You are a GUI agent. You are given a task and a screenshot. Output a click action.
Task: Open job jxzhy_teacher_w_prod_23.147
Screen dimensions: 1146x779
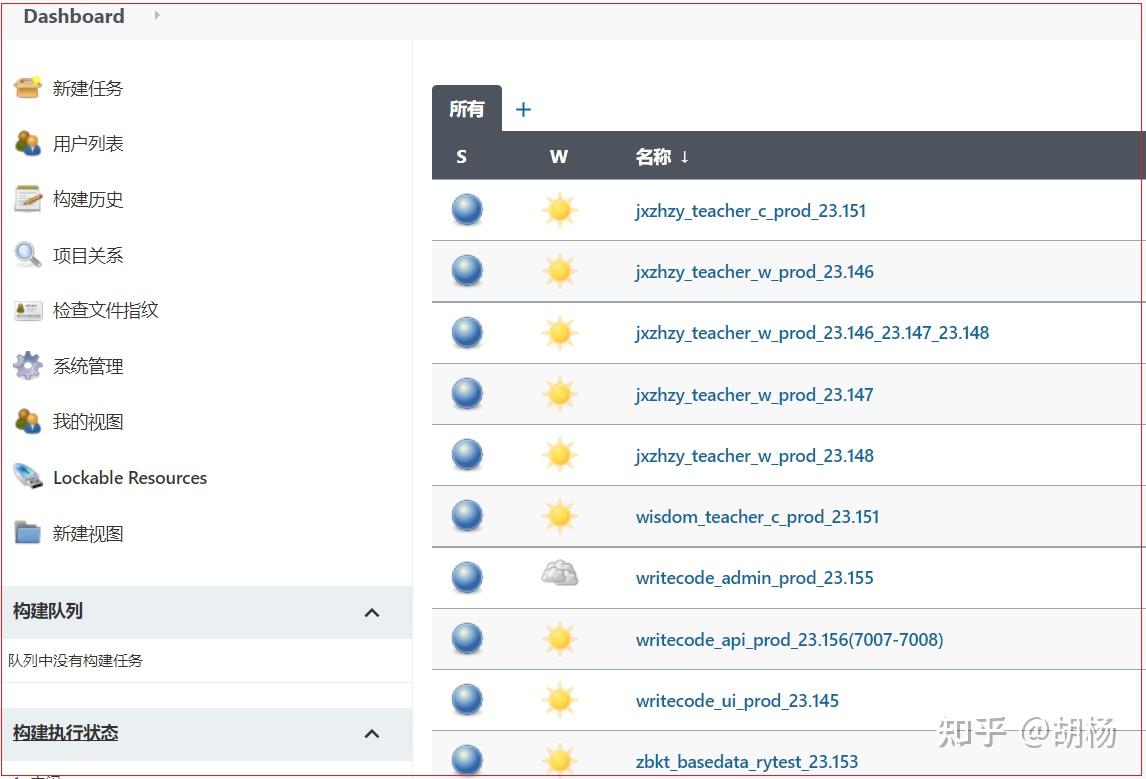[754, 395]
